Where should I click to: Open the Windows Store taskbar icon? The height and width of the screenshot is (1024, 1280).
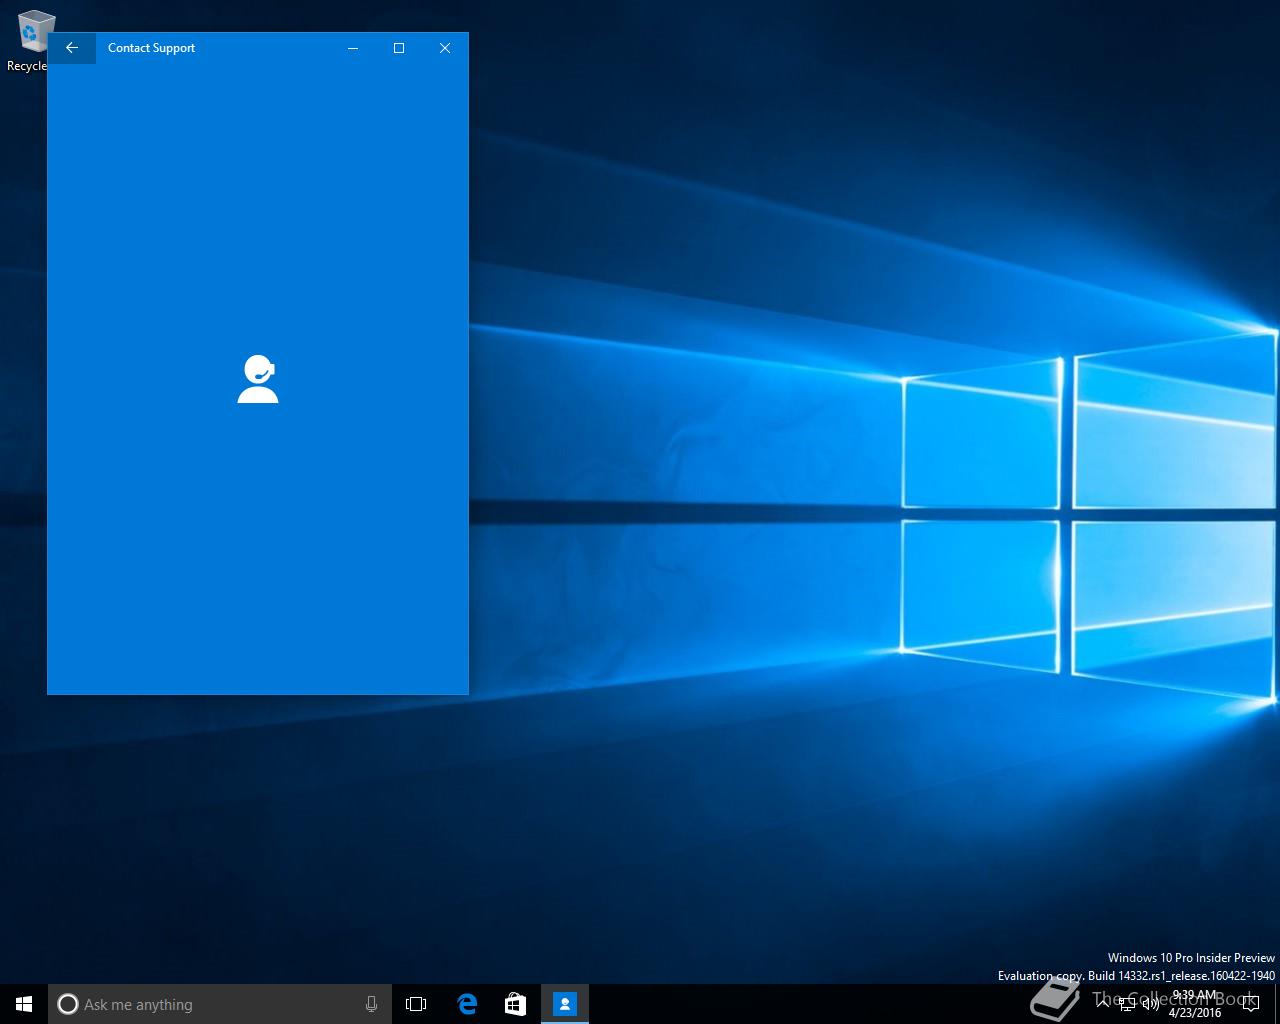tap(515, 1004)
